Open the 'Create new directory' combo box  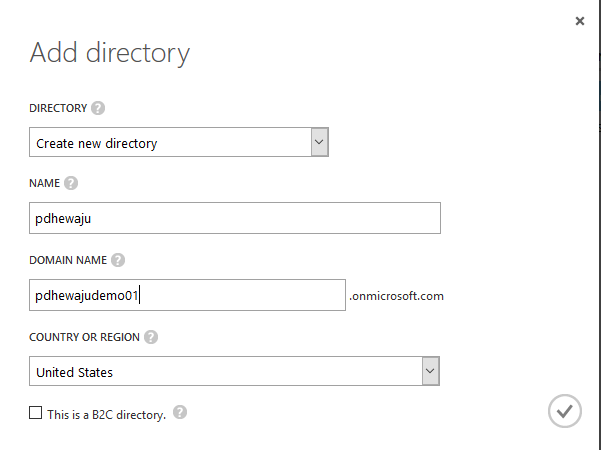[x=179, y=142]
